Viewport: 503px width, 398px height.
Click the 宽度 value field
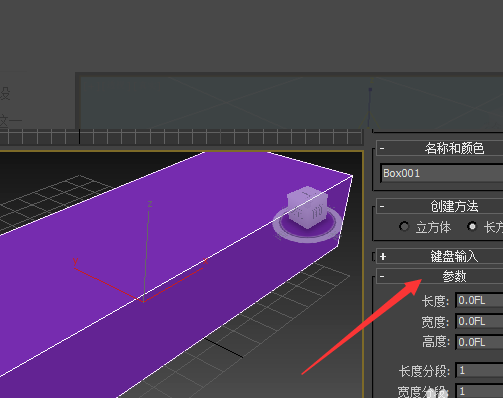pyautogui.click(x=479, y=321)
